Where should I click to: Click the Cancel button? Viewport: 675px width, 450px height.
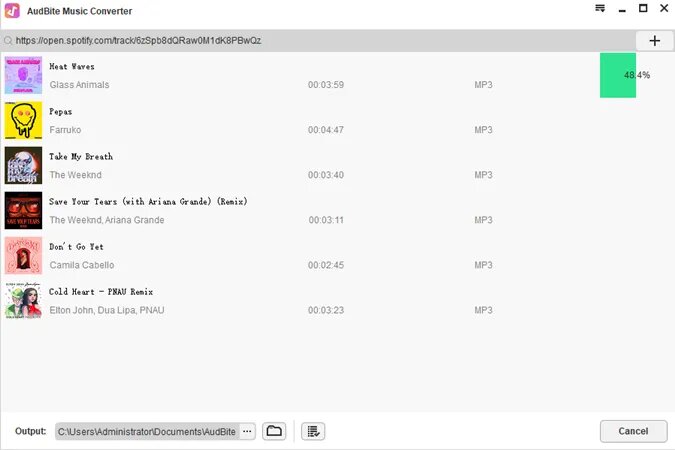click(x=633, y=431)
